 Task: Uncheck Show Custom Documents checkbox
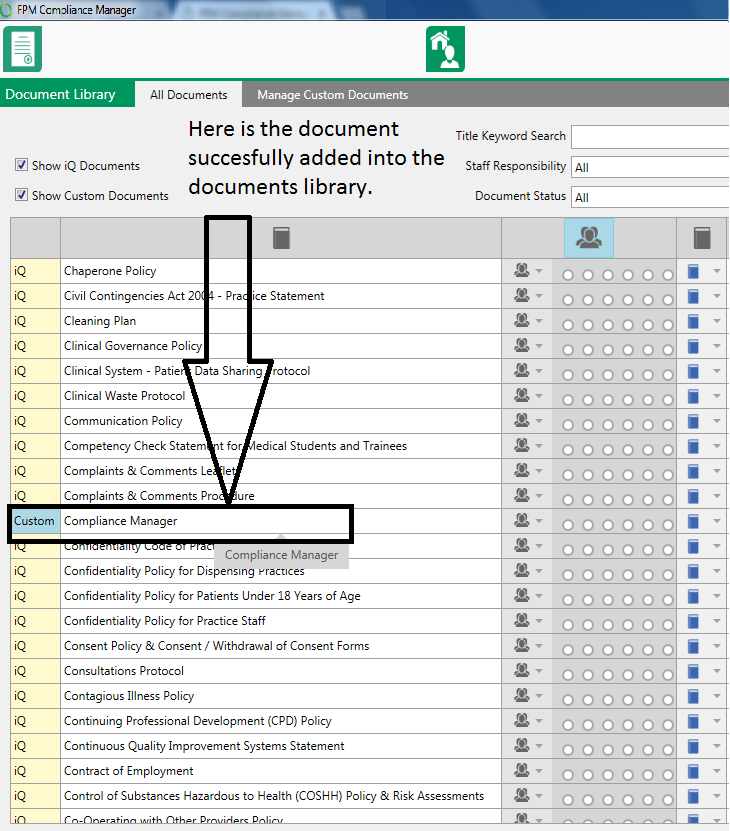pos(21,196)
